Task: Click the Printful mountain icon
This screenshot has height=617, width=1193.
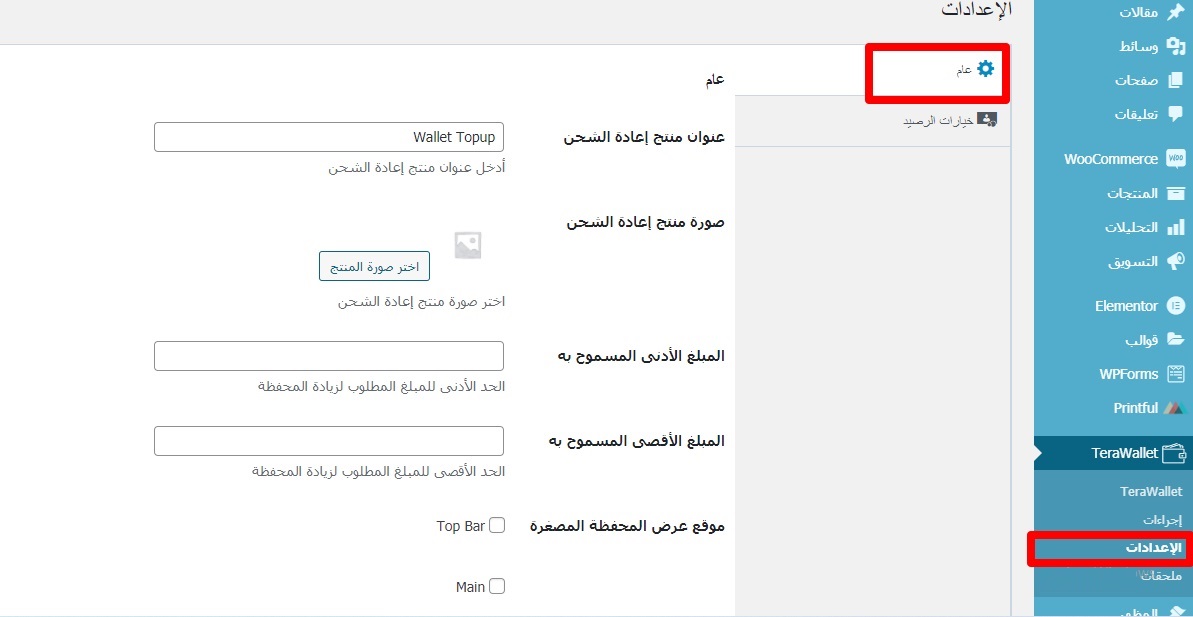Action: click(1175, 408)
